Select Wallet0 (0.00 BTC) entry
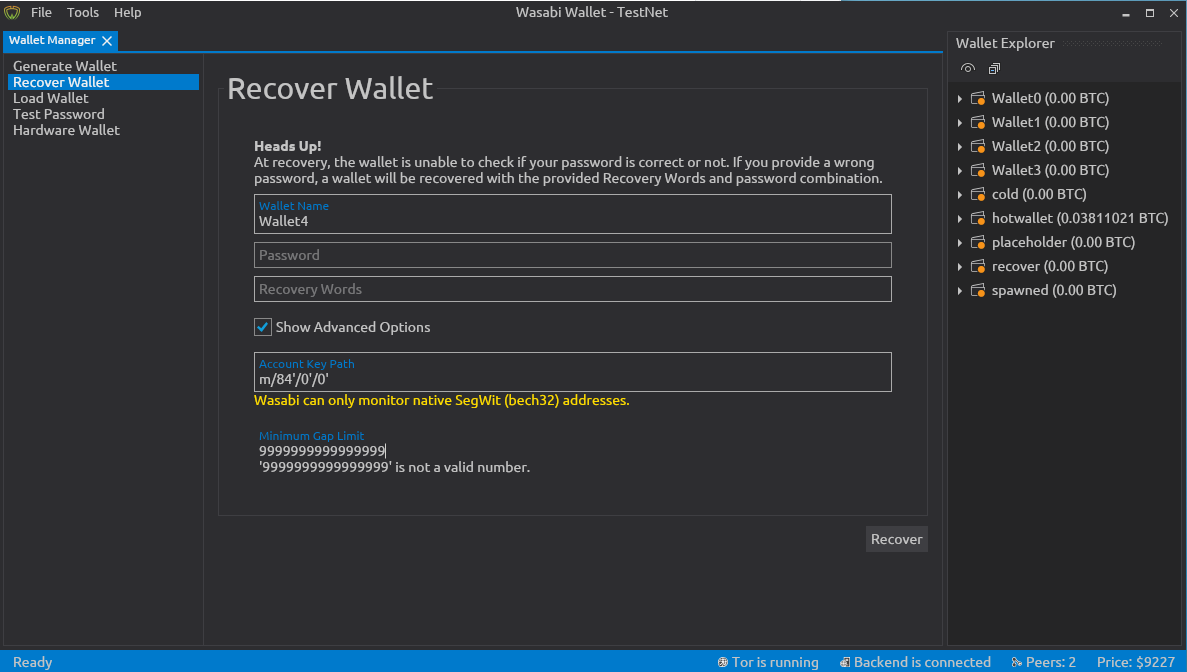 (x=1050, y=98)
